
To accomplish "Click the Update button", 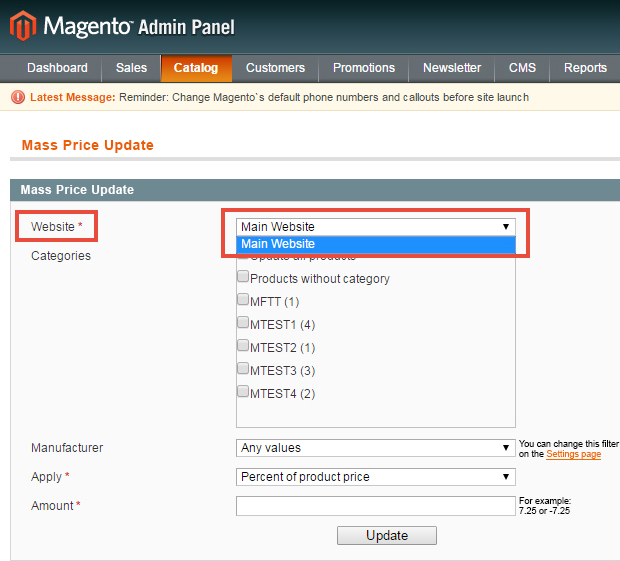I will point(387,535).
